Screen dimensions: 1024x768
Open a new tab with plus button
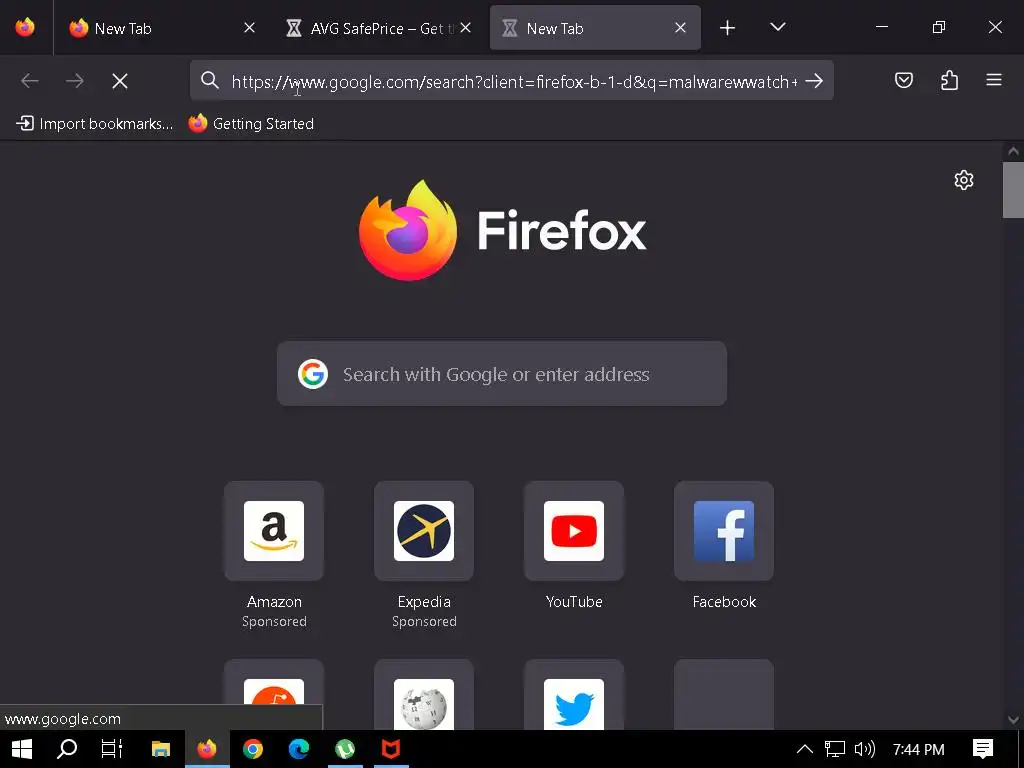727,27
